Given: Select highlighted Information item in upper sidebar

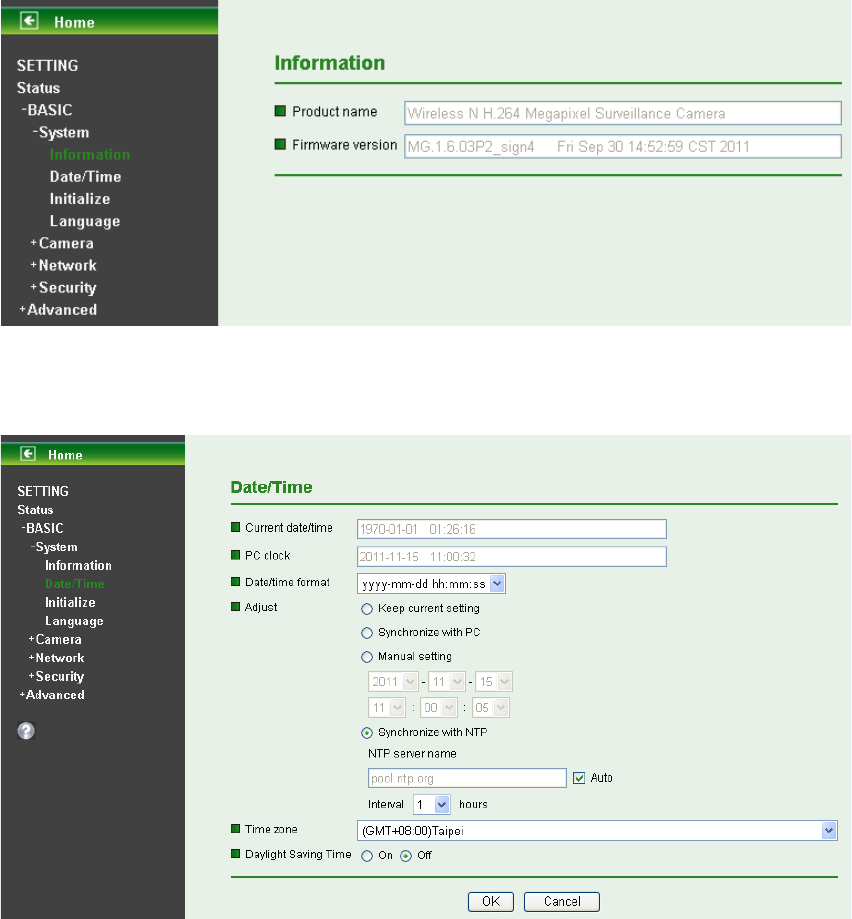Looking at the screenshot, I should tap(90, 155).
